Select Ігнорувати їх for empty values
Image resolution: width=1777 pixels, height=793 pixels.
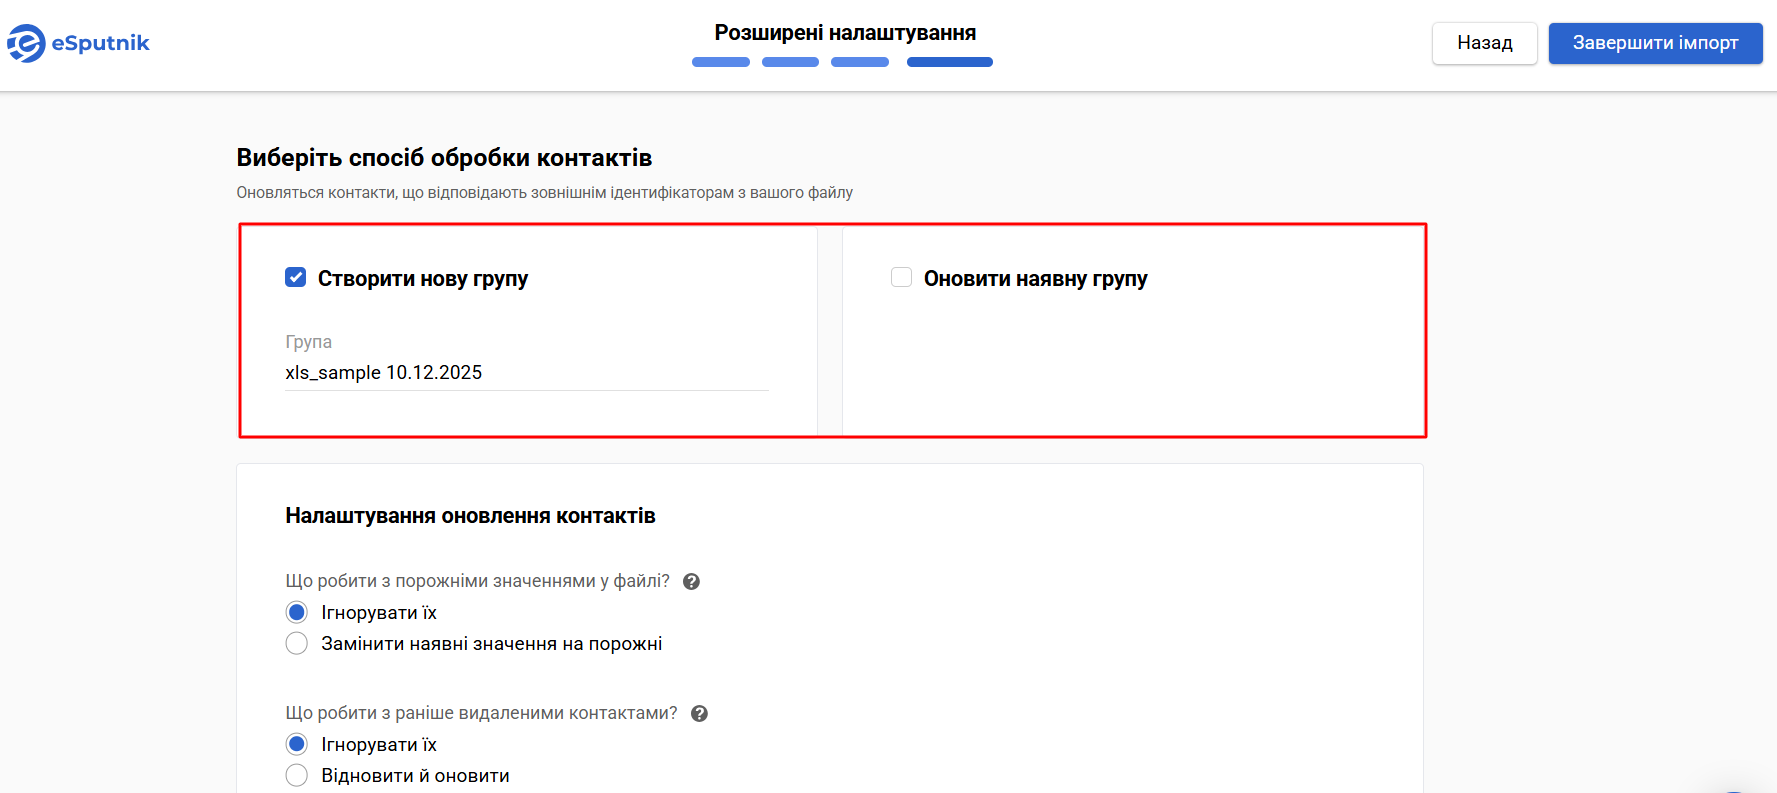pyautogui.click(x=296, y=611)
